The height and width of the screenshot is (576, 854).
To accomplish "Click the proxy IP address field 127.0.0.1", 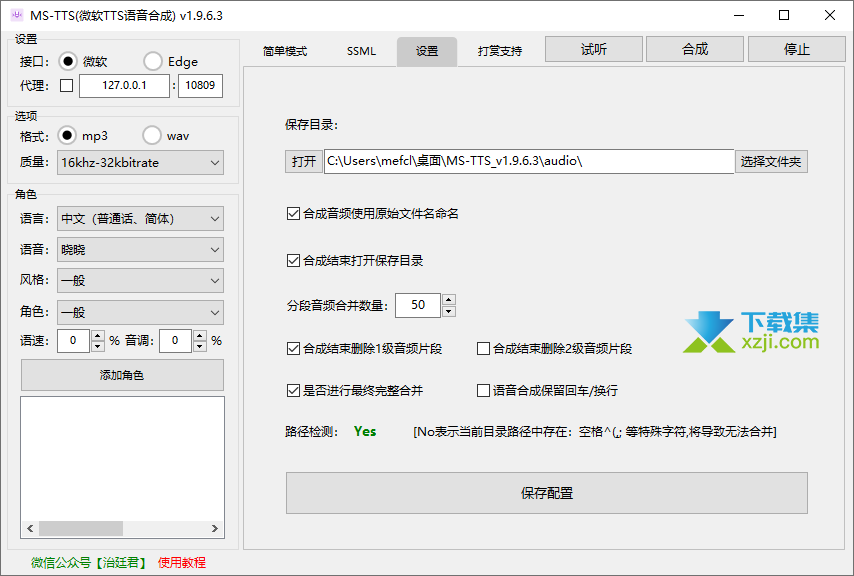I will click(x=124, y=85).
